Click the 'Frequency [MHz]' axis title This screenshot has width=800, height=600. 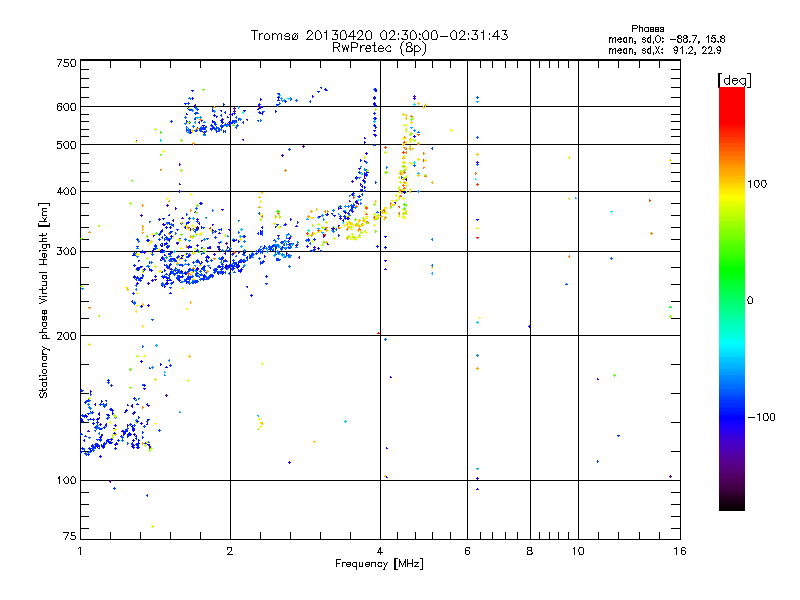tap(379, 564)
